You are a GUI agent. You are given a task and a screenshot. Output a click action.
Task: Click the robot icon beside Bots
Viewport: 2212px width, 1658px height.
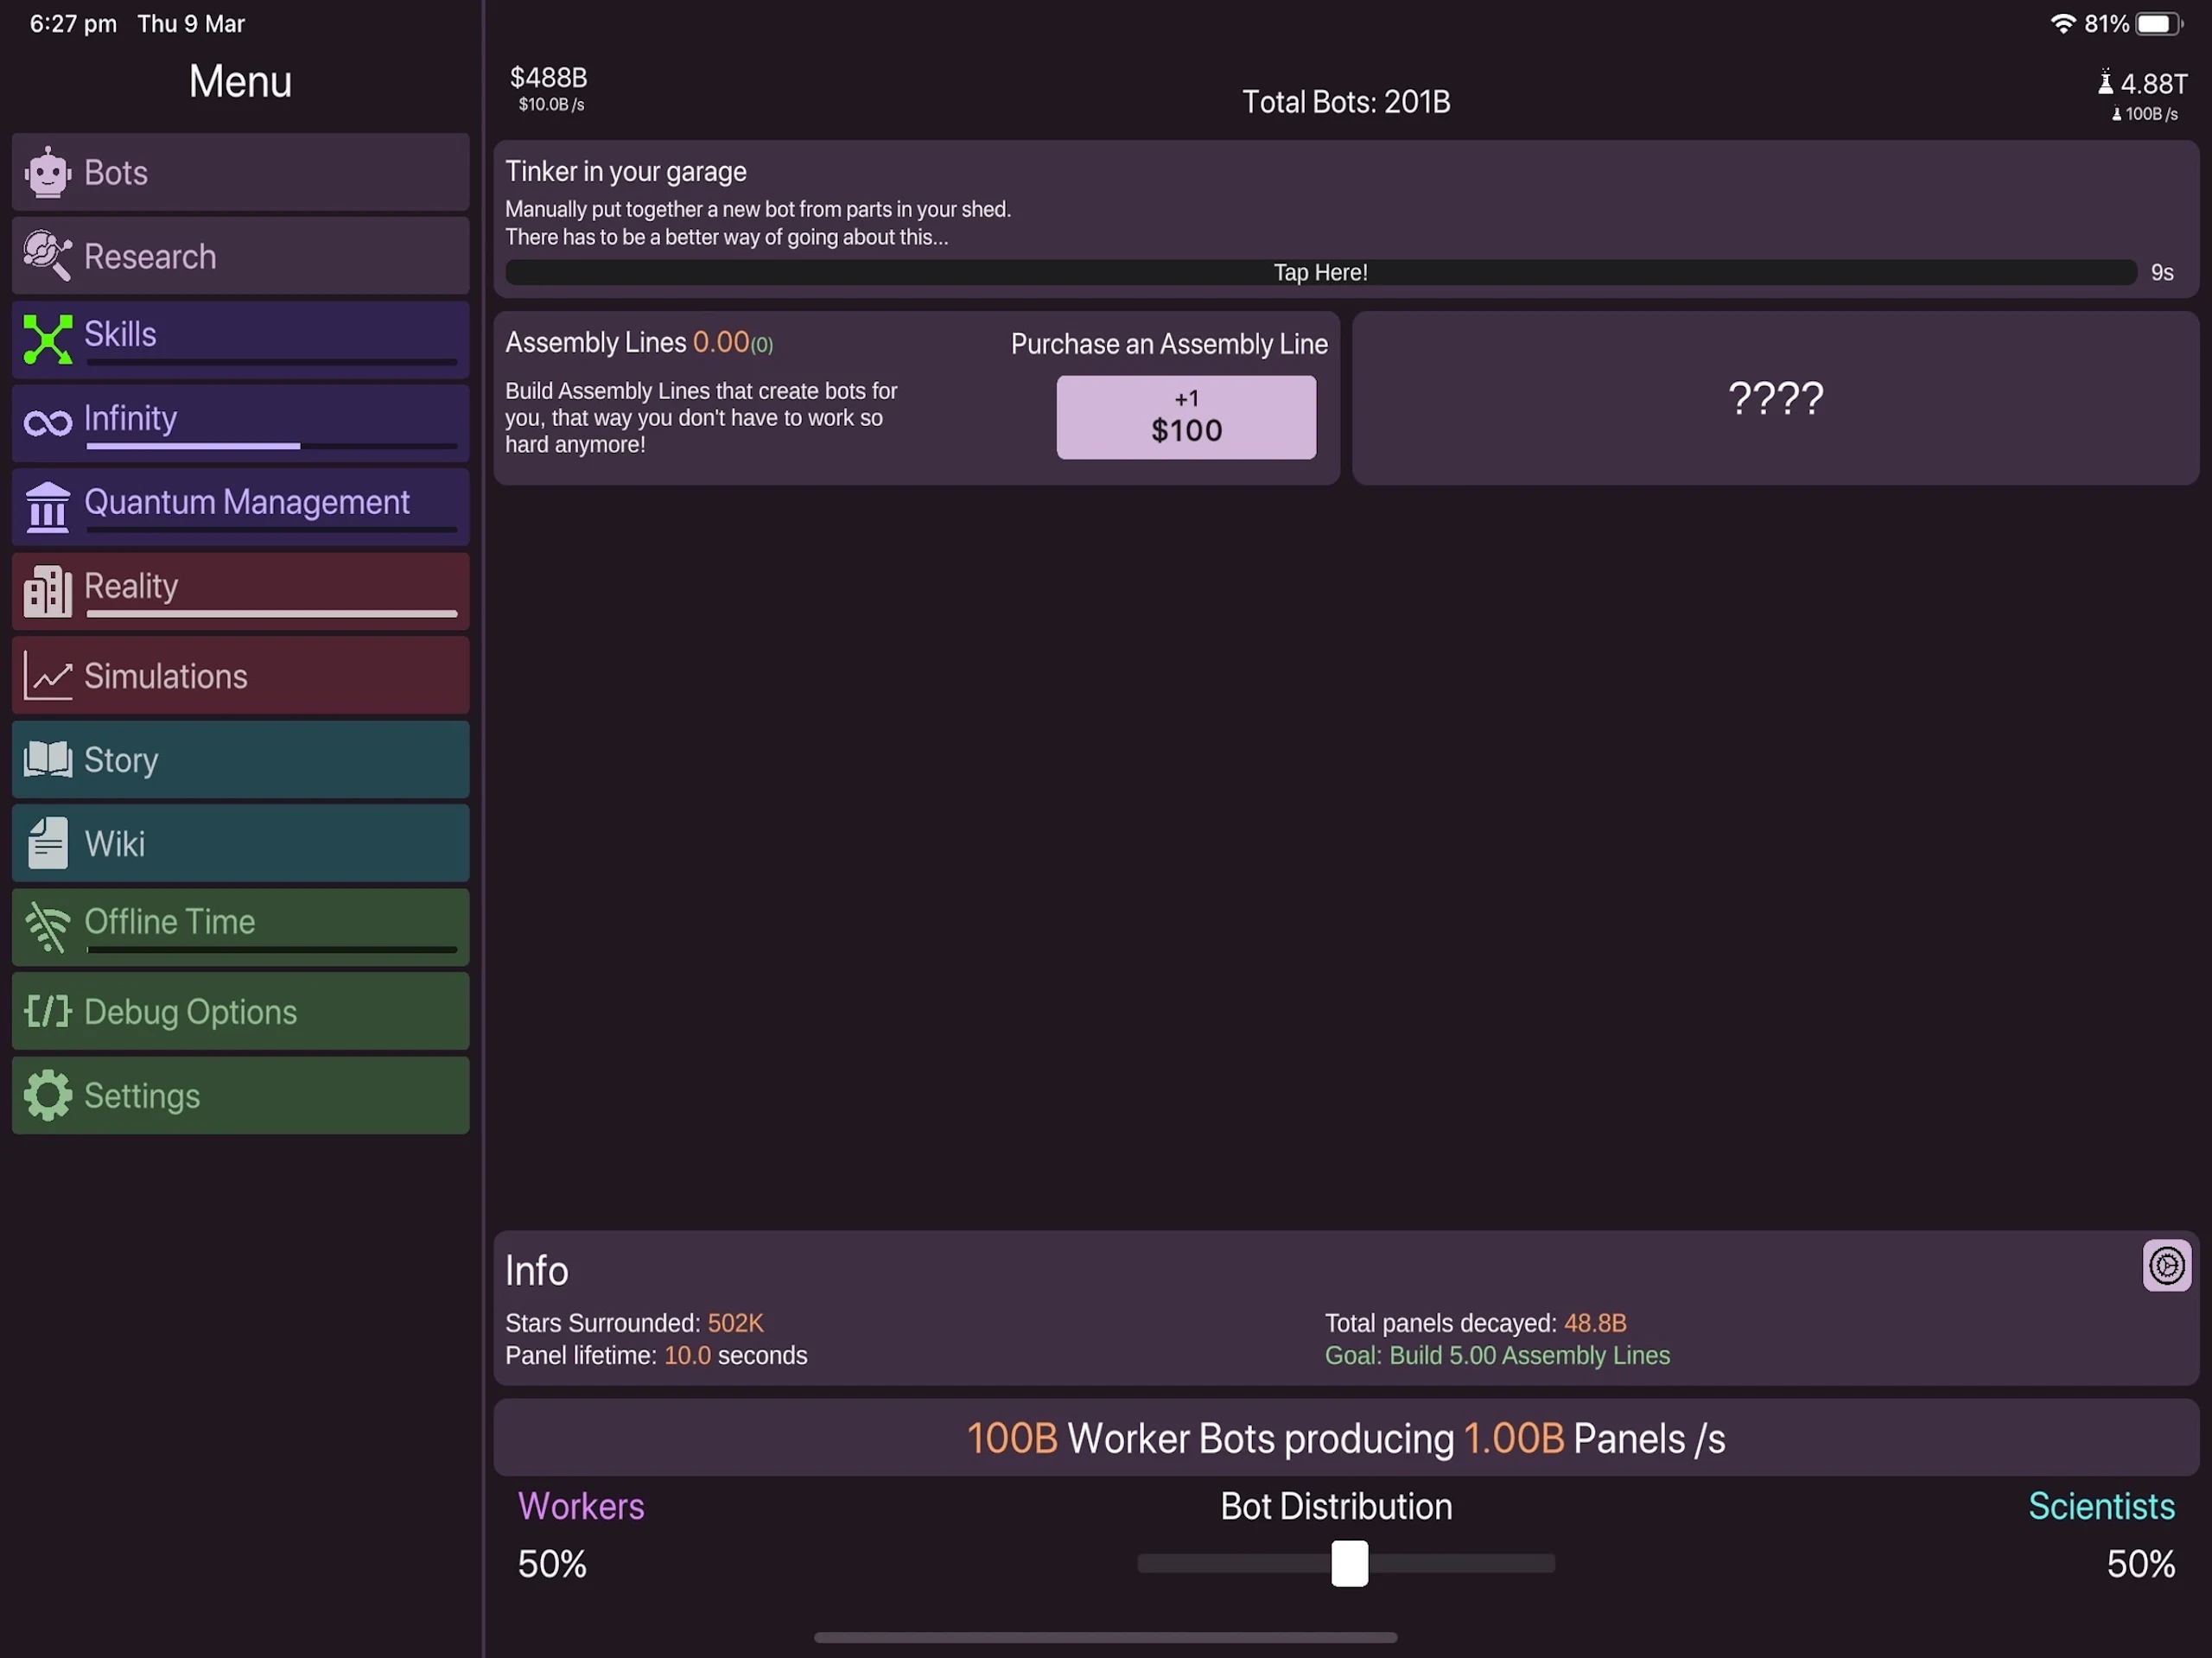[x=47, y=173]
